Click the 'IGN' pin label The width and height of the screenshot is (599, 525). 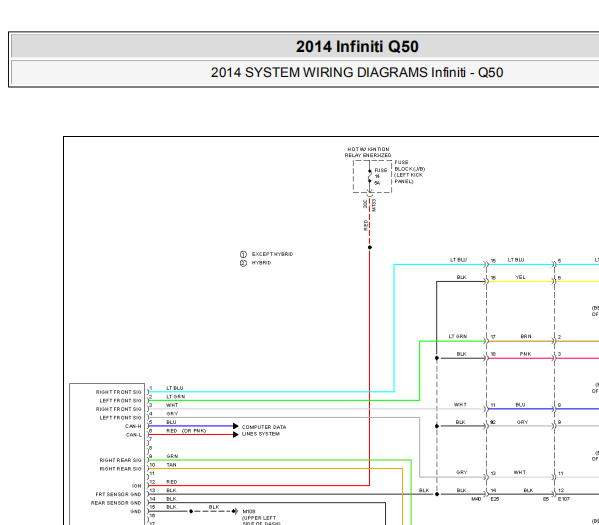coord(137,486)
